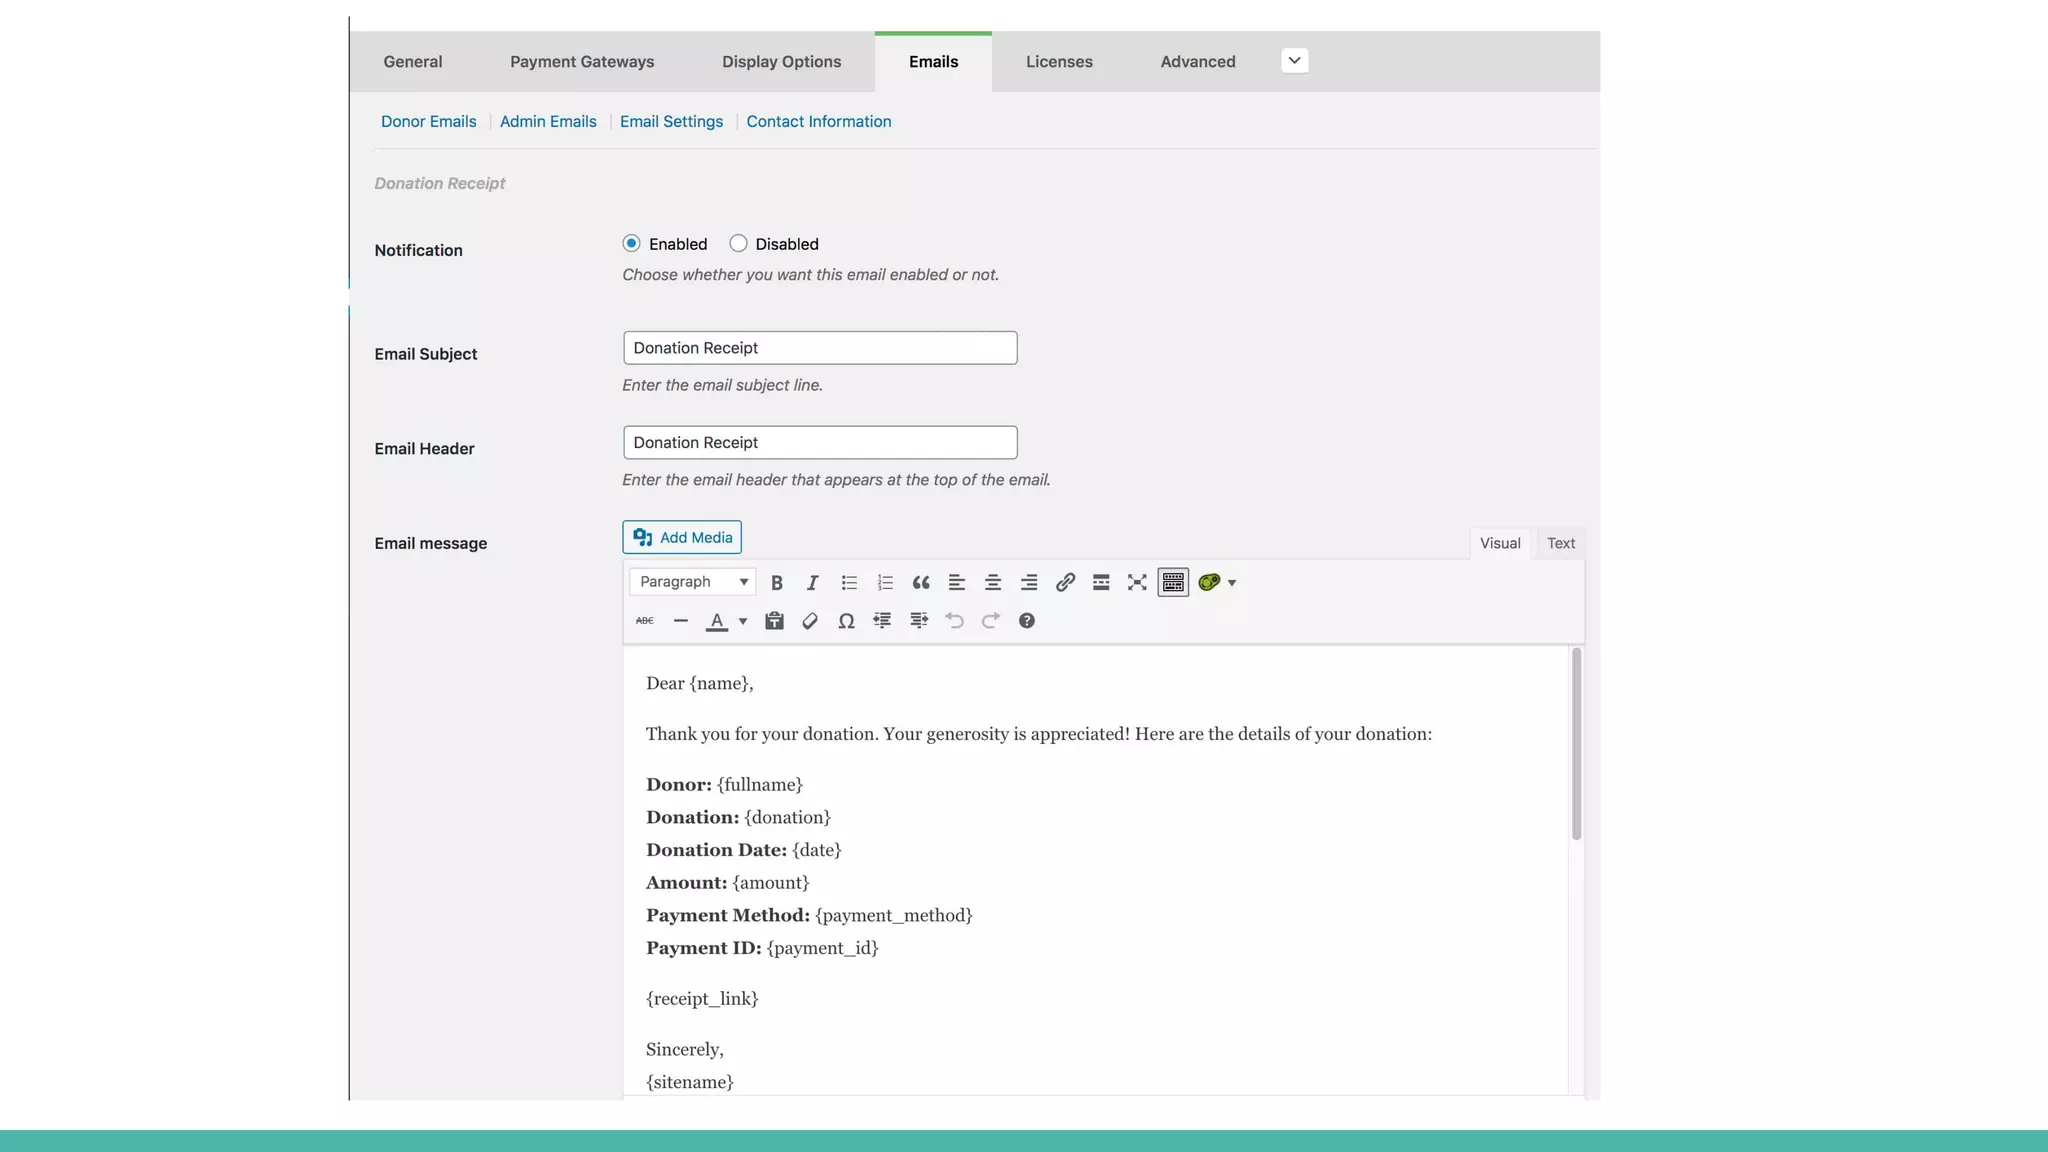Expand more settings tabs chevron
2048x1152 pixels.
pos(1294,61)
